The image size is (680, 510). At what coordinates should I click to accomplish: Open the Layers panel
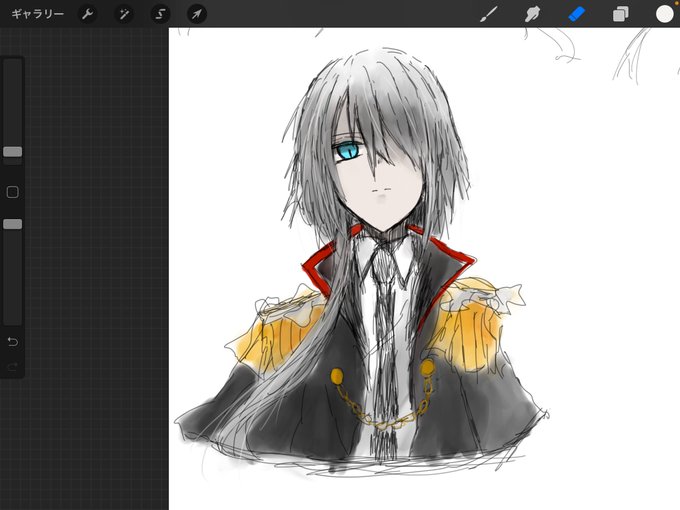[620, 14]
